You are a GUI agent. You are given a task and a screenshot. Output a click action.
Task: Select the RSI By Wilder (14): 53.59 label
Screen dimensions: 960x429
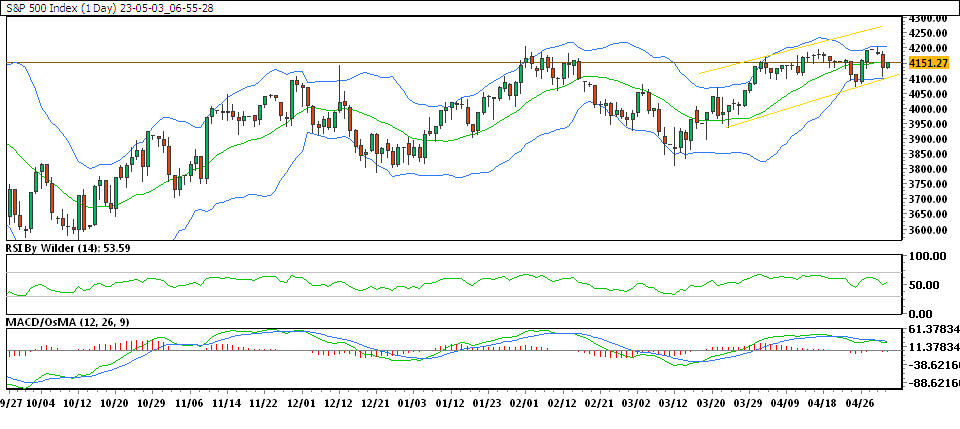point(67,248)
